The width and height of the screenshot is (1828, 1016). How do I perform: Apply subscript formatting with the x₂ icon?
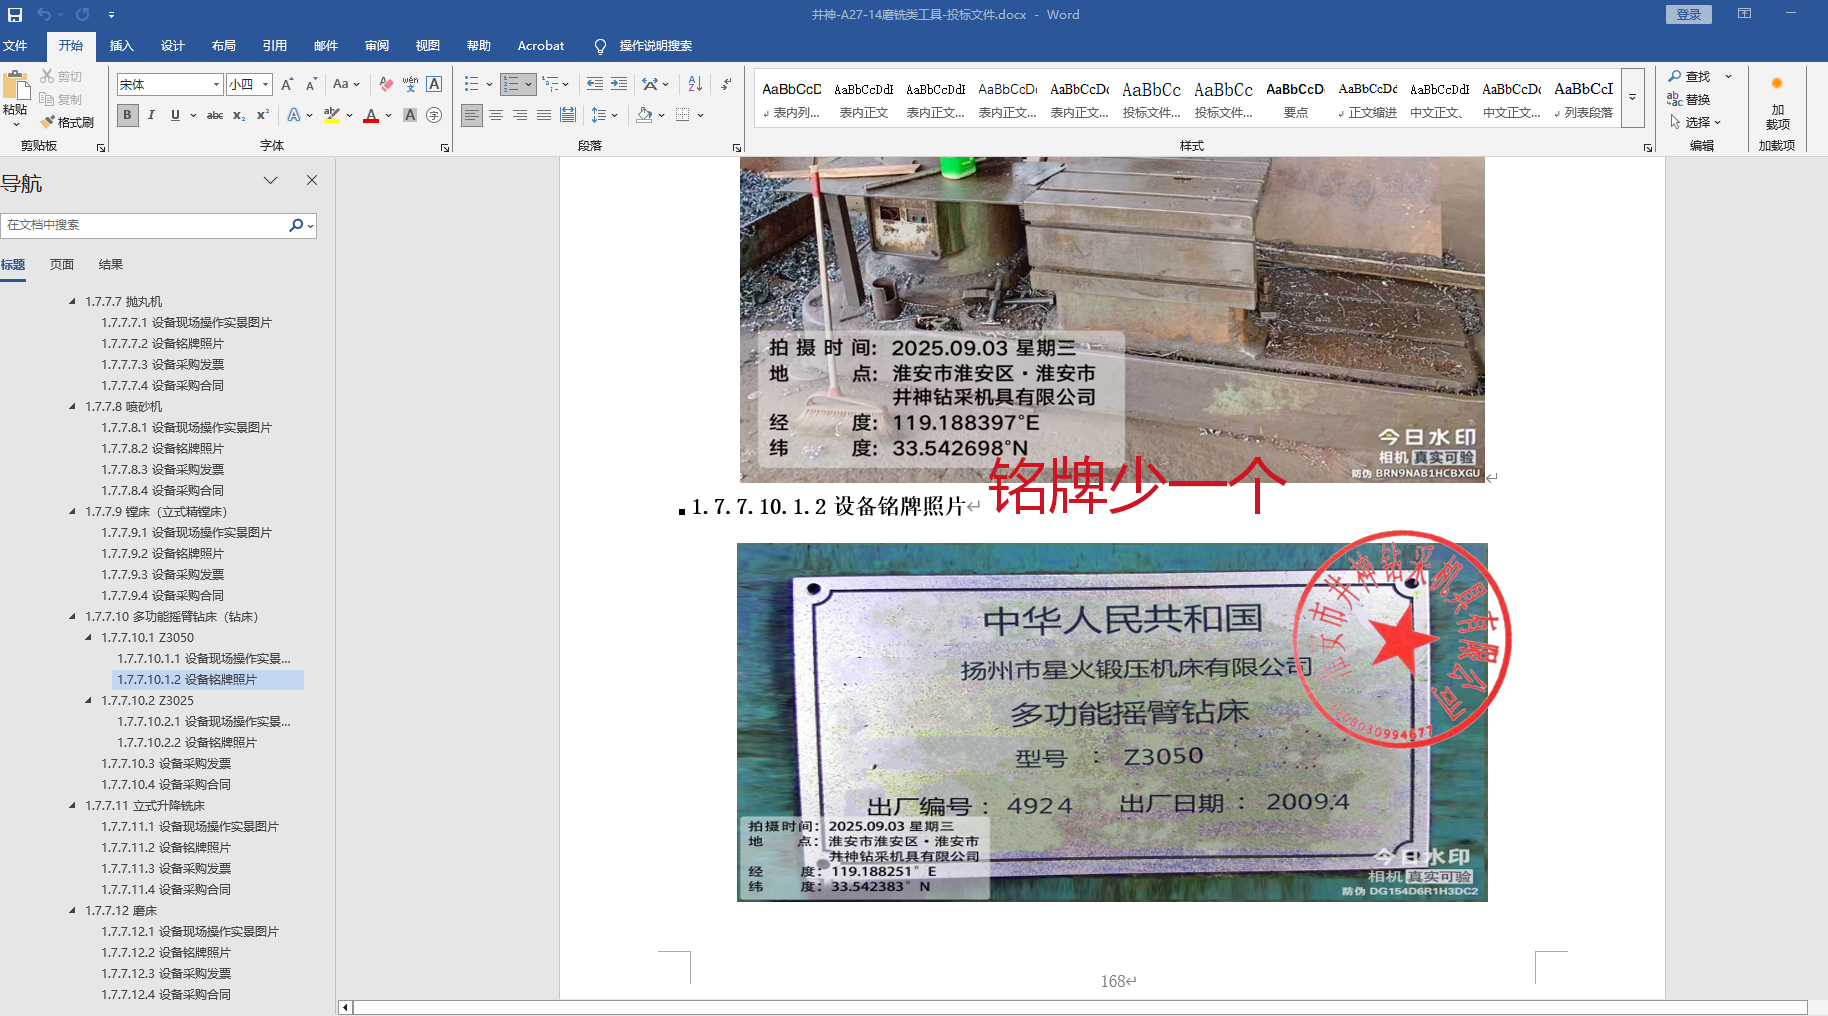point(239,115)
